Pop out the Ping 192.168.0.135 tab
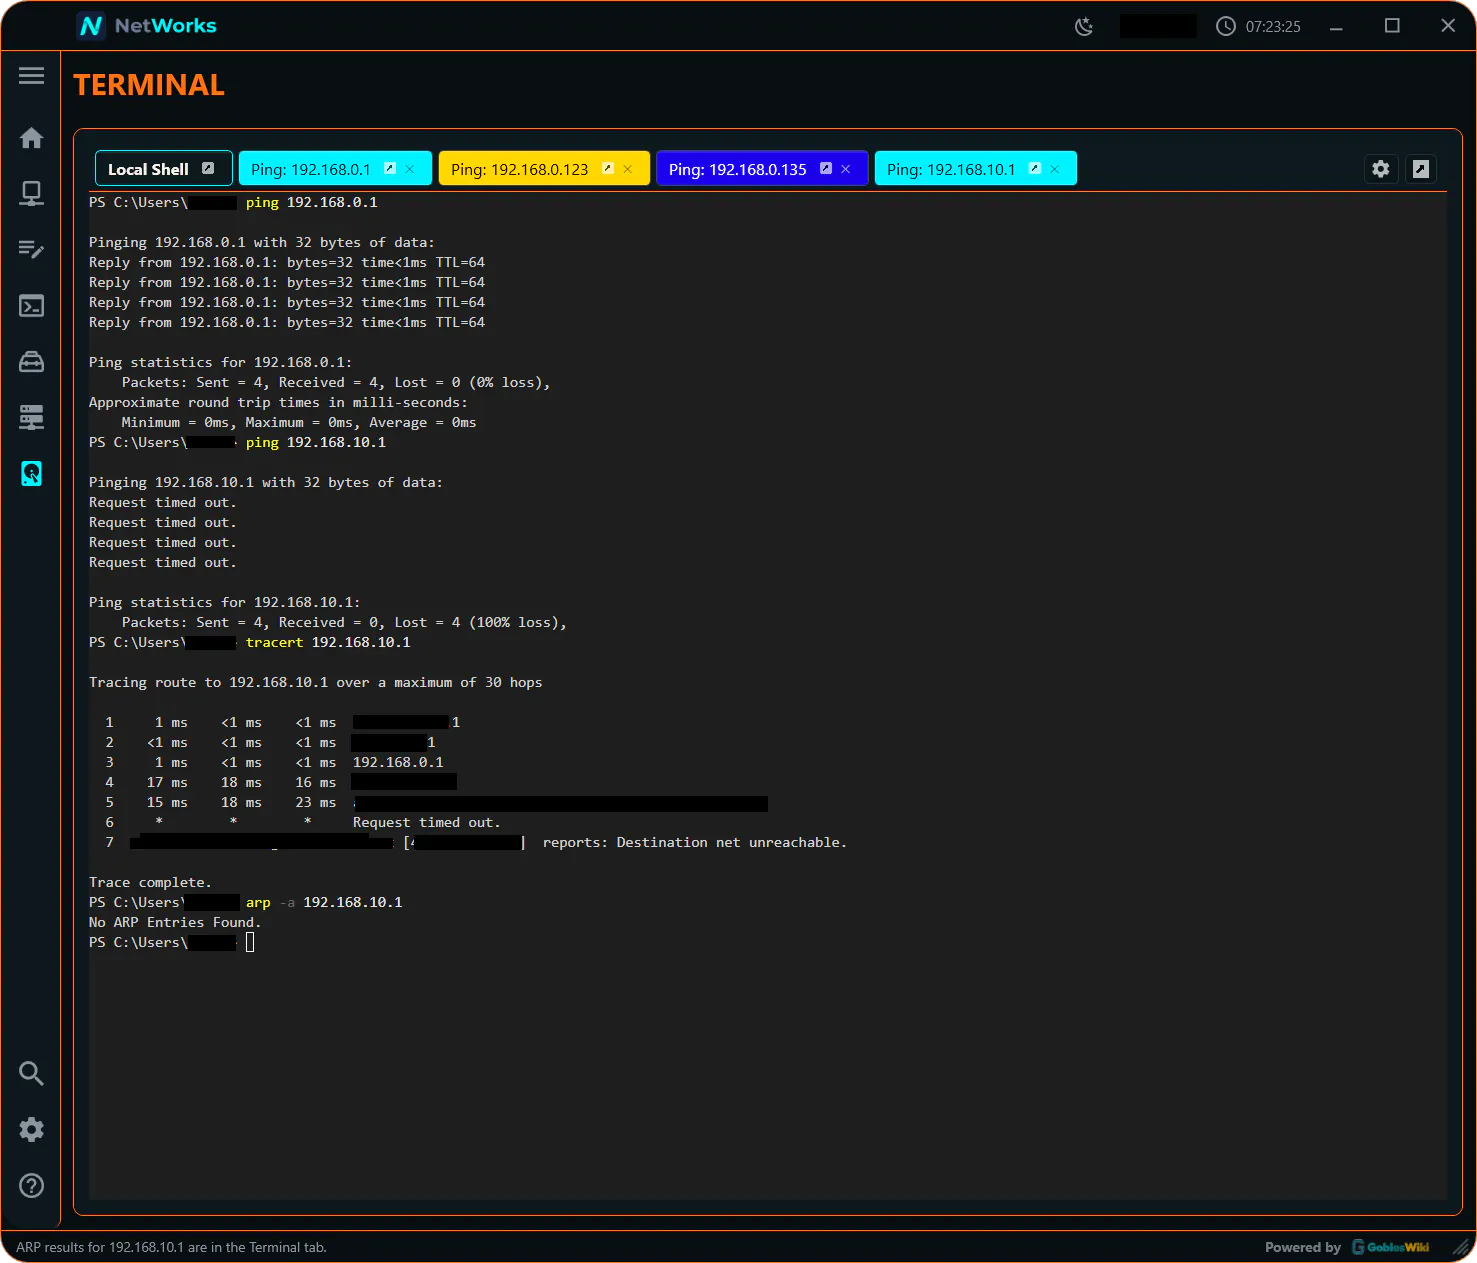 point(826,168)
